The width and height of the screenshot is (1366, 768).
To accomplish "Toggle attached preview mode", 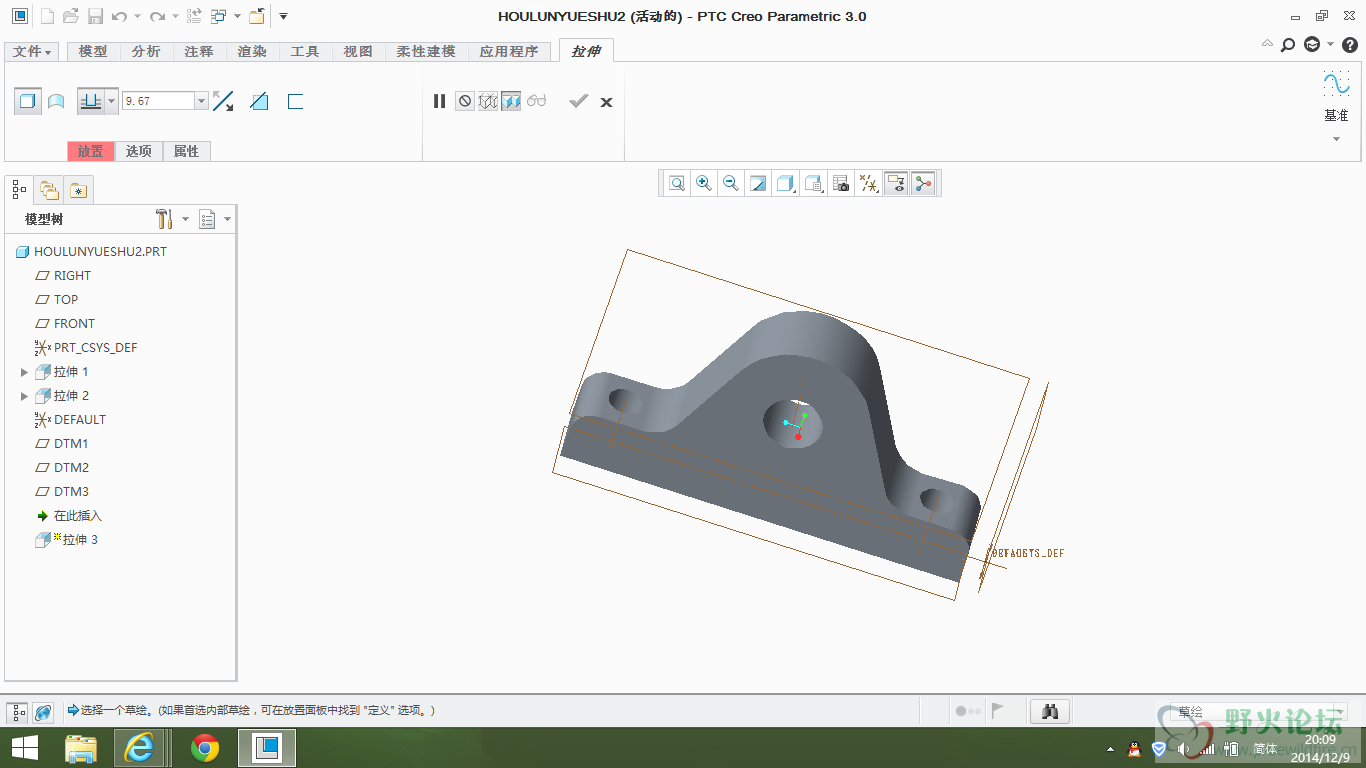I will coord(511,101).
